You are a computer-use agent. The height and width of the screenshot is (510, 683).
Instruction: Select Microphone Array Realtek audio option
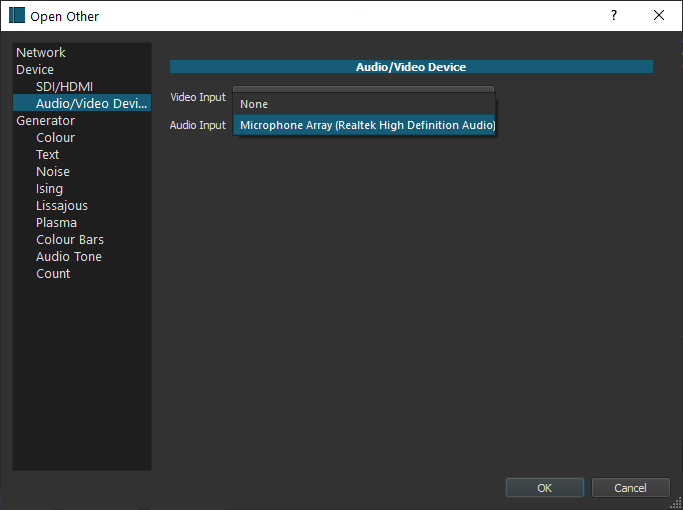click(x=364, y=125)
